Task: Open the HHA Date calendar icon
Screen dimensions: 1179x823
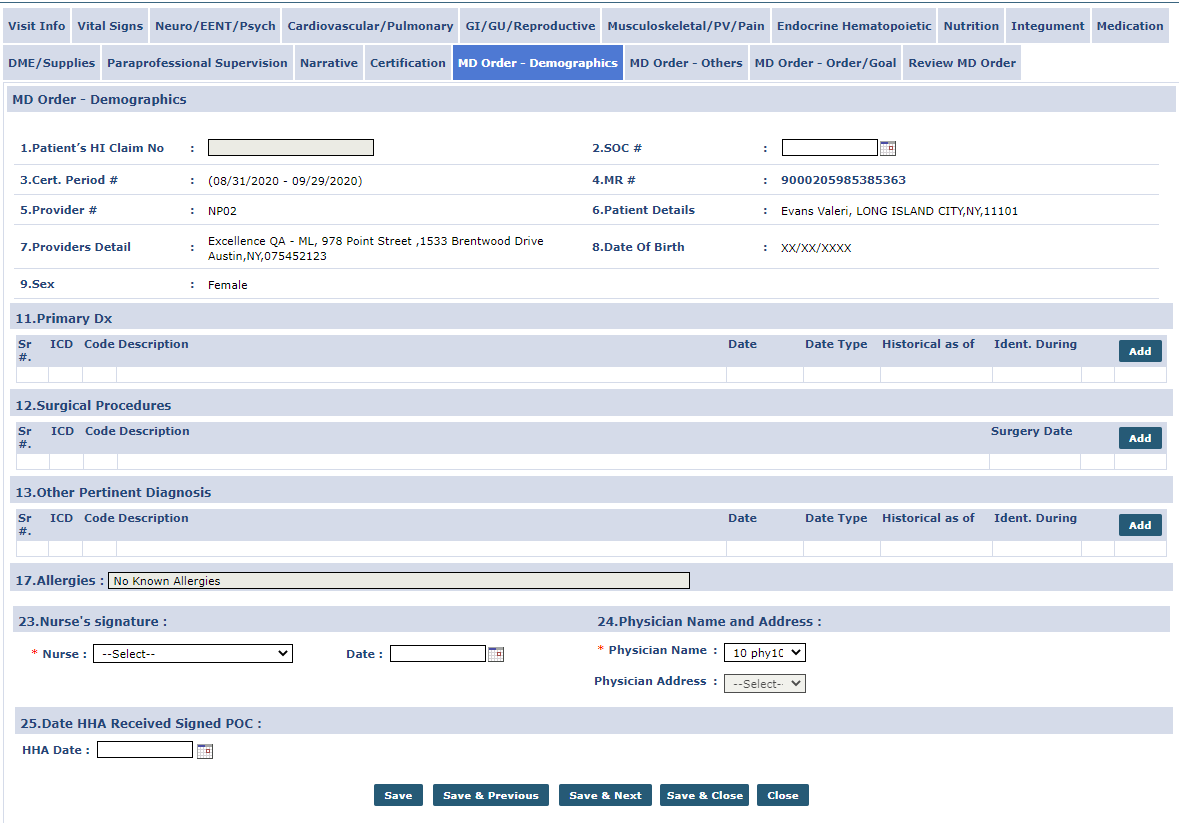Action: (205, 751)
